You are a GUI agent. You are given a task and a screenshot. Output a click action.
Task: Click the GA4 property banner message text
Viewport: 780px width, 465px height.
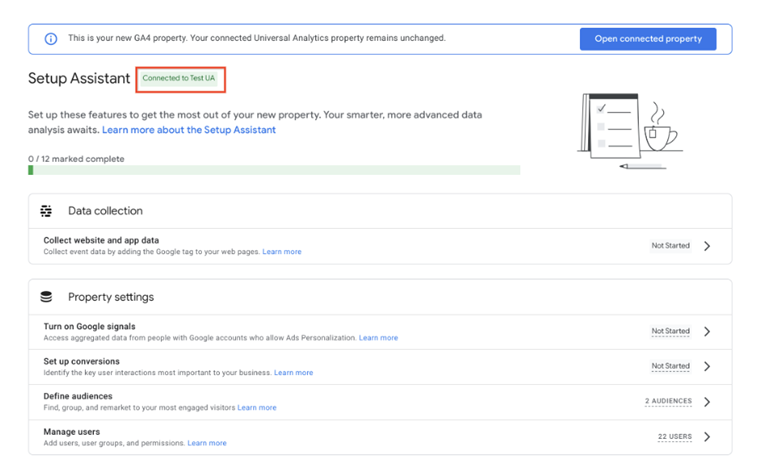tap(257, 38)
